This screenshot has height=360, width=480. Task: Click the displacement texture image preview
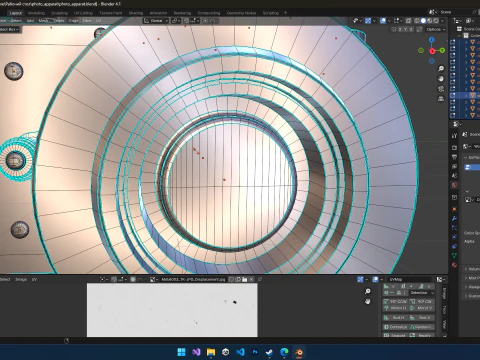pos(172,310)
